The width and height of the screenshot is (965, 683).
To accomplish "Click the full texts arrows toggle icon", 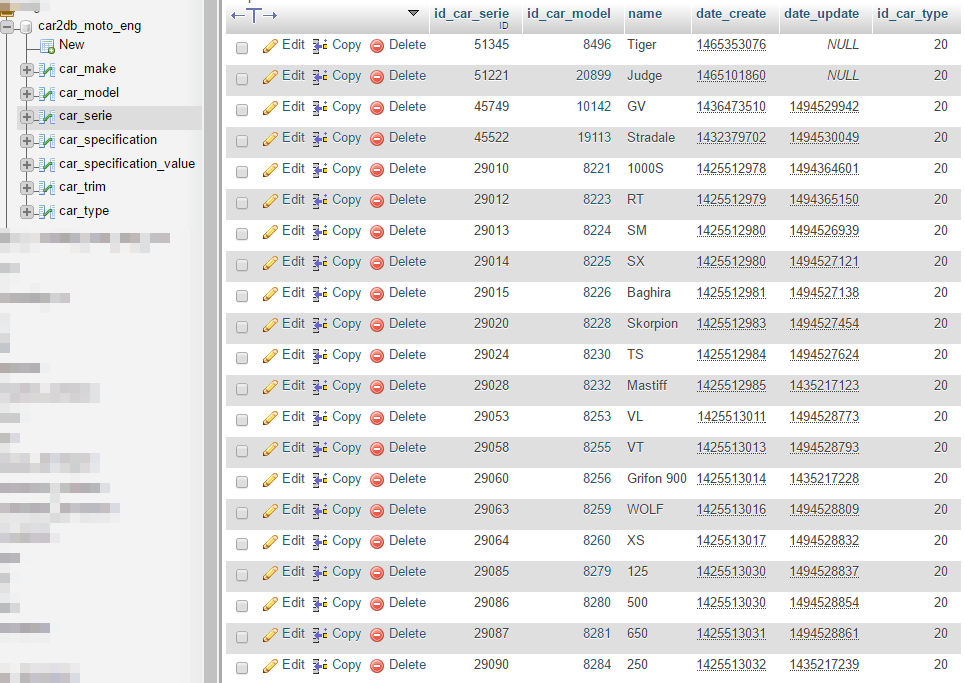I will point(254,15).
